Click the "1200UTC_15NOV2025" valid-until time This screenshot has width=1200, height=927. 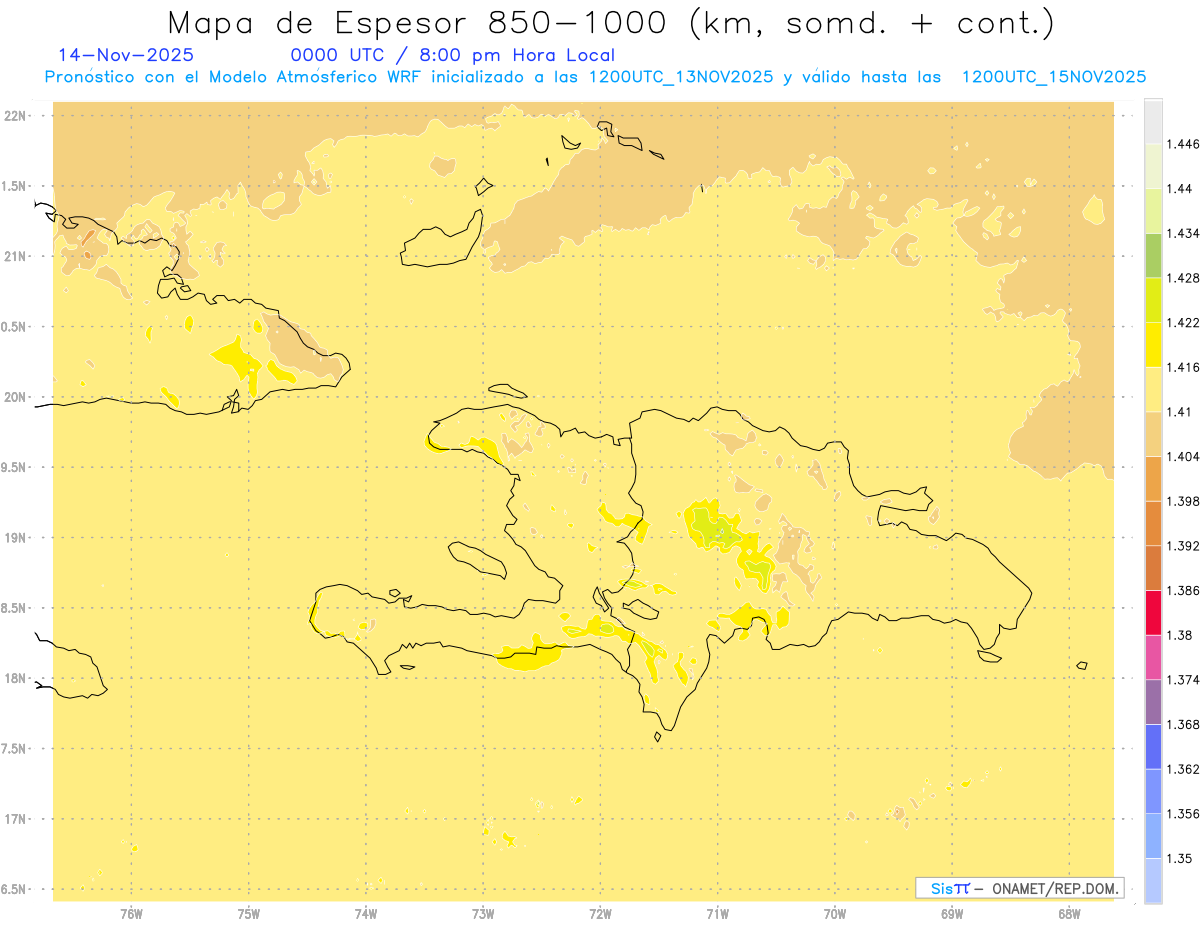pyautogui.click(x=1053, y=77)
